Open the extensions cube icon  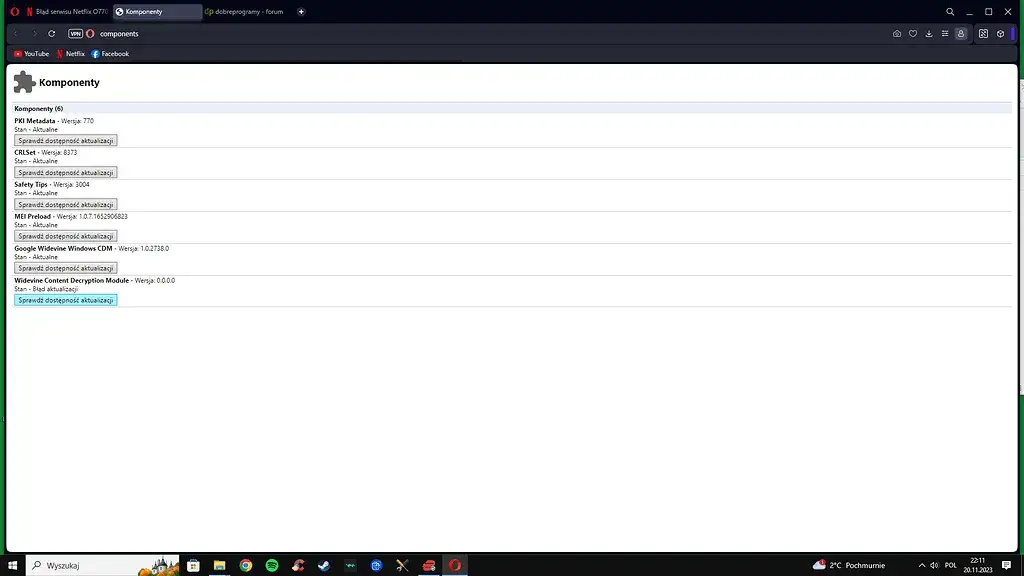coord(1000,33)
